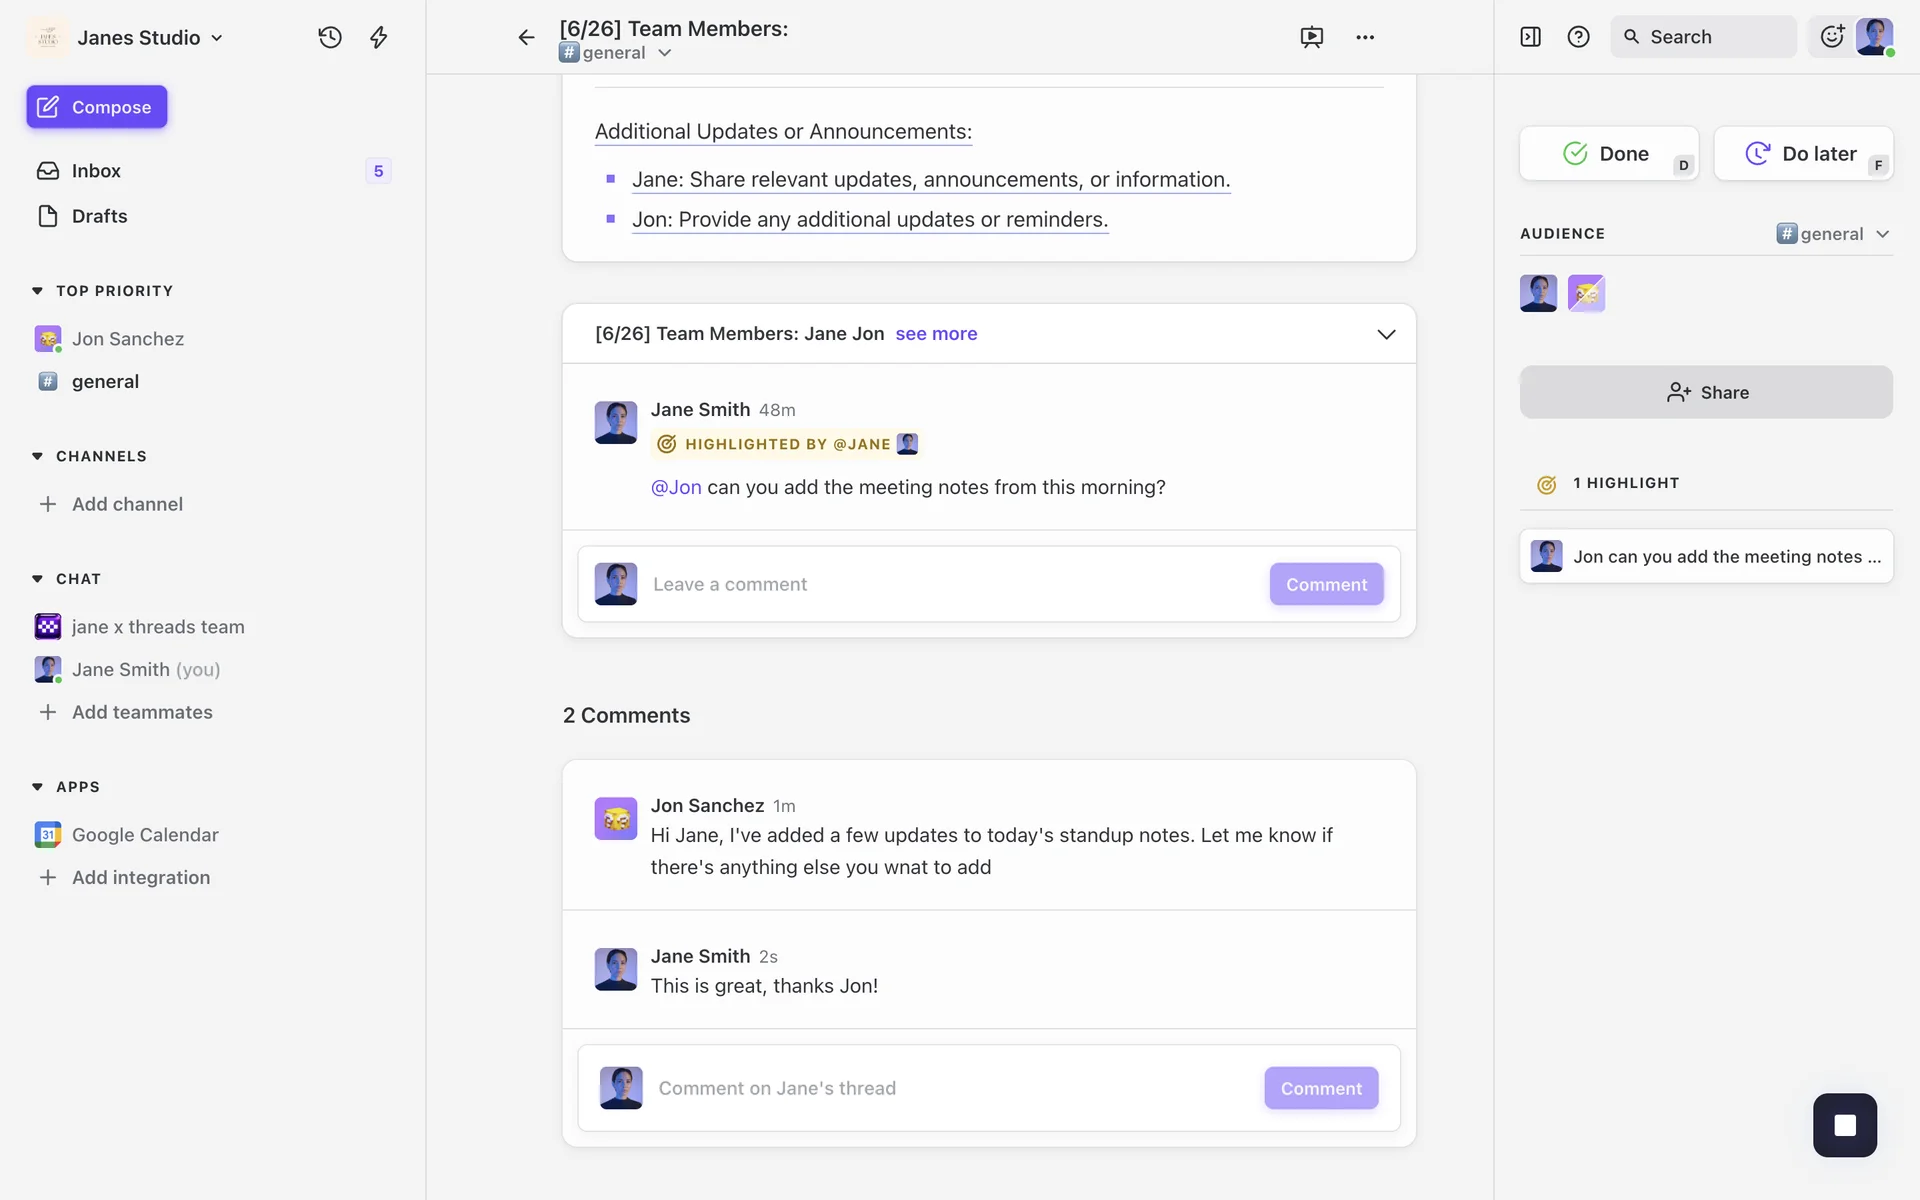Open Inbox in the sidebar
This screenshot has height=1200, width=1920.
(x=96, y=171)
